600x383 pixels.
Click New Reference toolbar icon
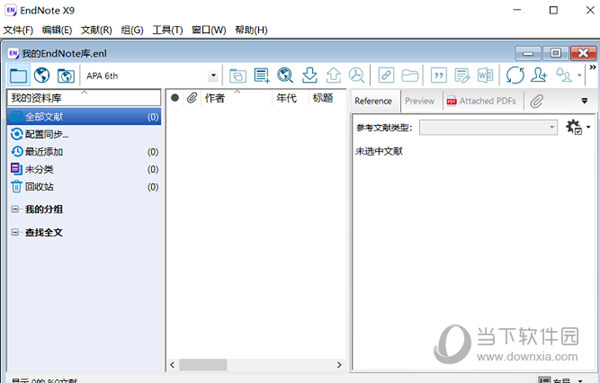[262, 75]
